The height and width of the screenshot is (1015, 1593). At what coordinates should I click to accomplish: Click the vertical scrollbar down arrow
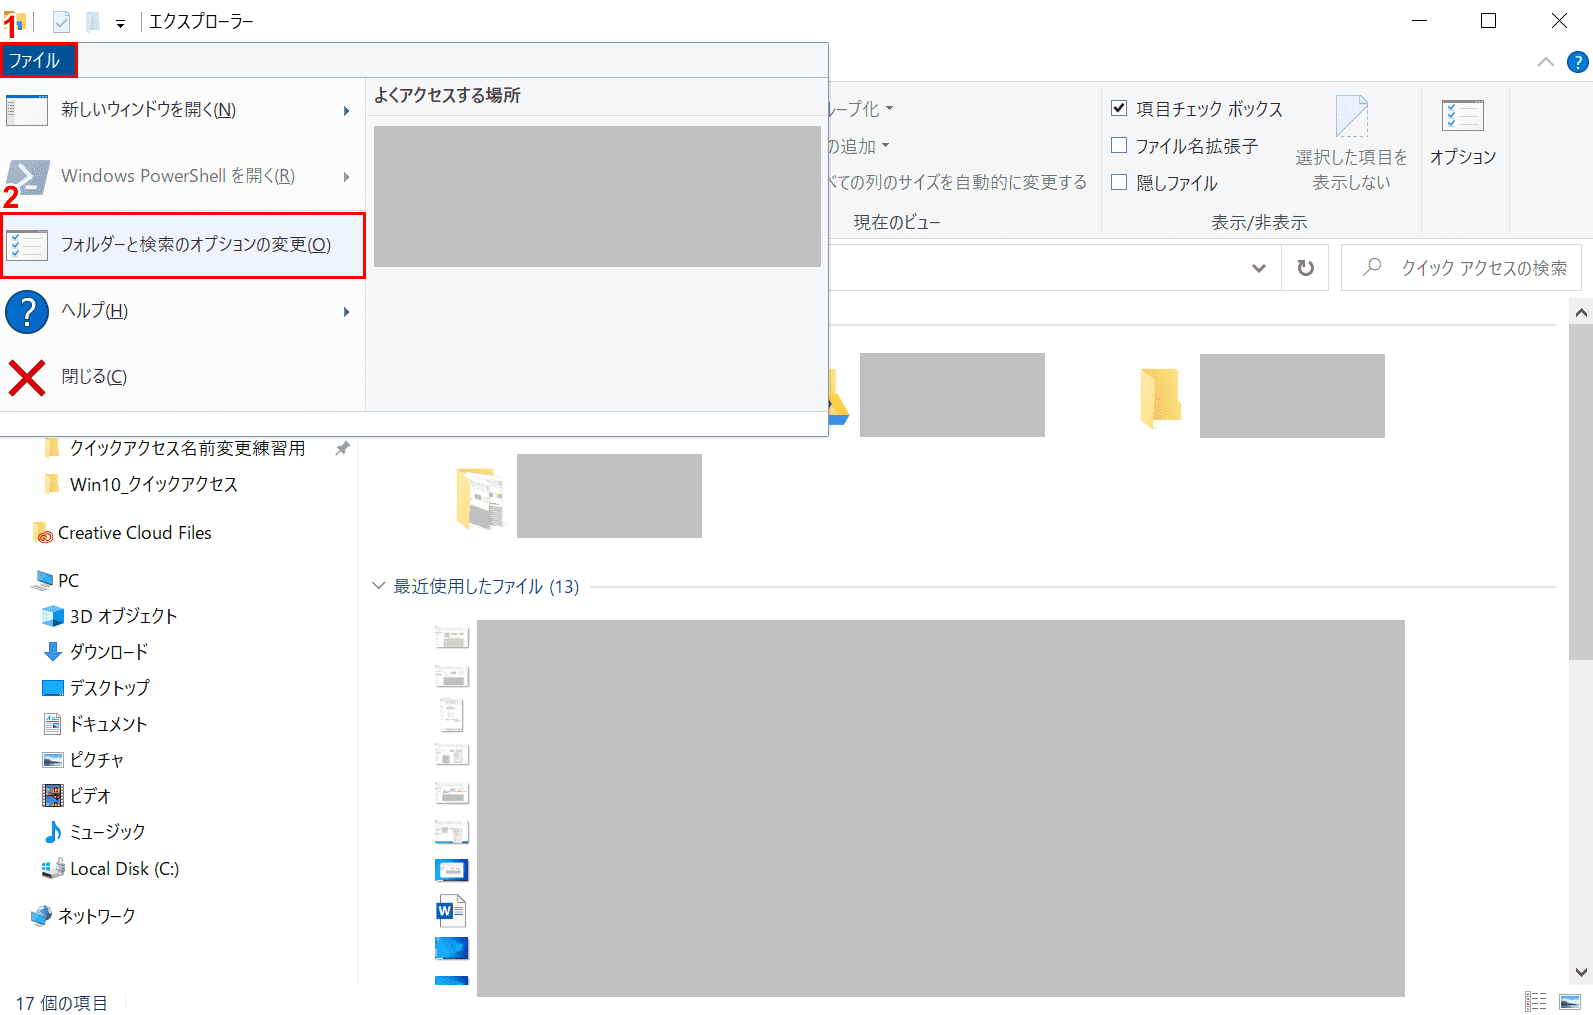tap(1581, 972)
